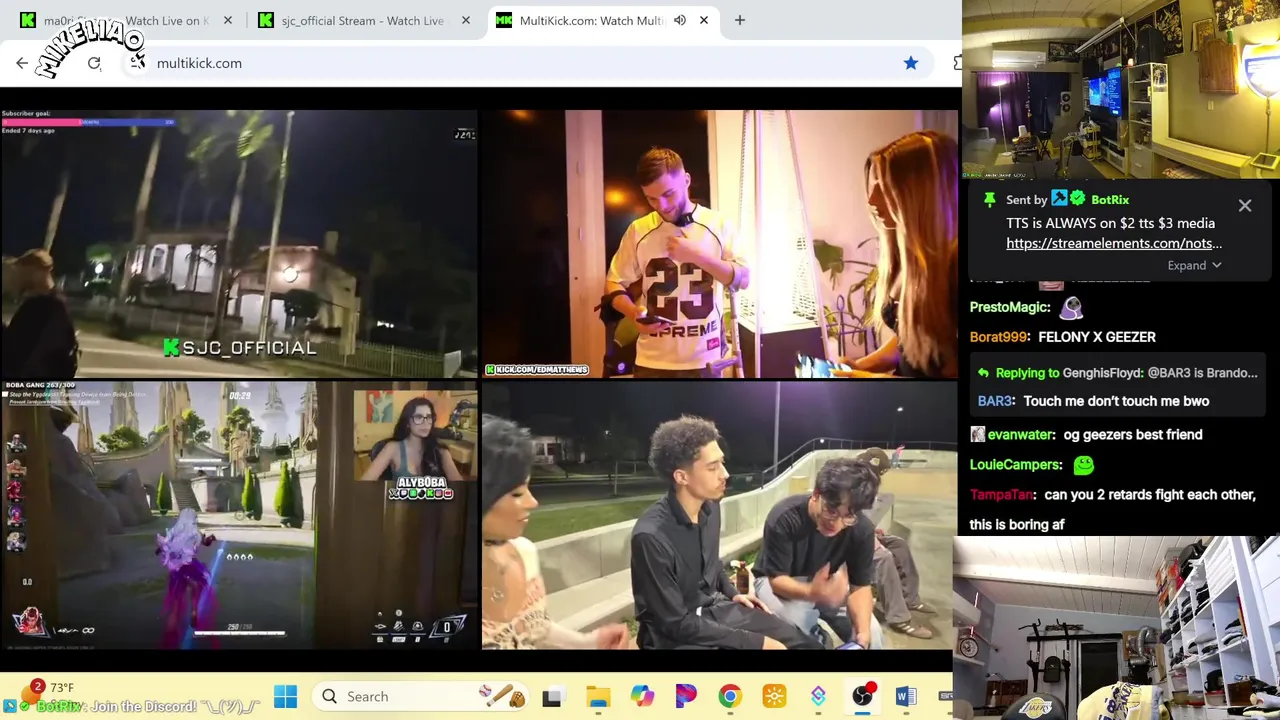The image size is (1280, 720).
Task: Click the Subscriber goal progress bar
Action: point(88,122)
